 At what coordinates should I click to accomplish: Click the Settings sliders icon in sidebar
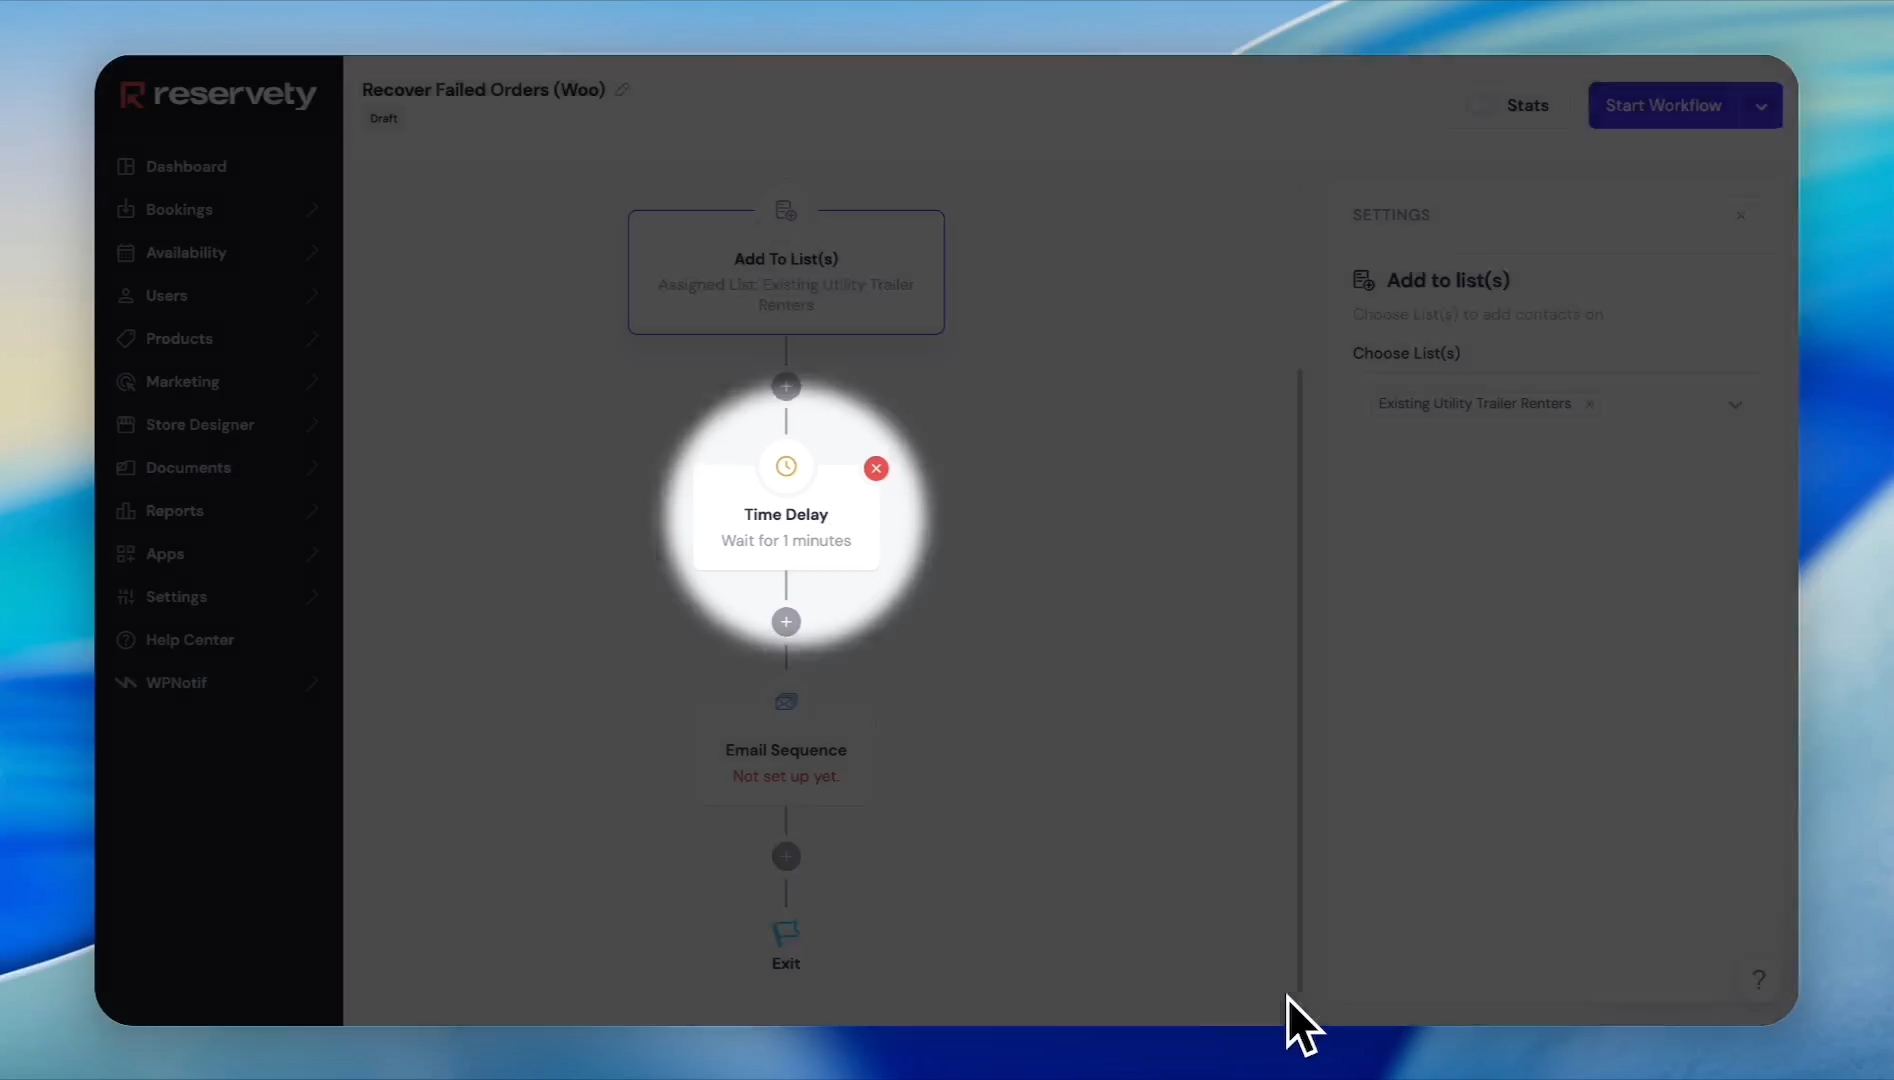(125, 596)
